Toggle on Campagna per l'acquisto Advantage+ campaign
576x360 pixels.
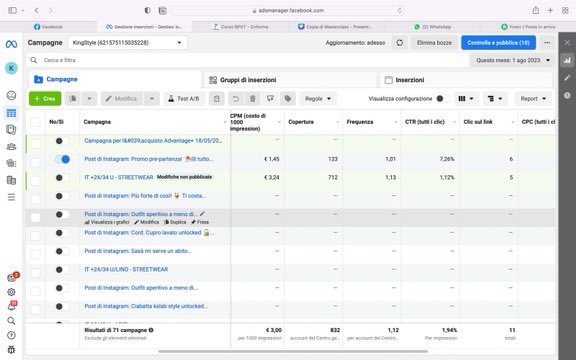tap(62, 141)
